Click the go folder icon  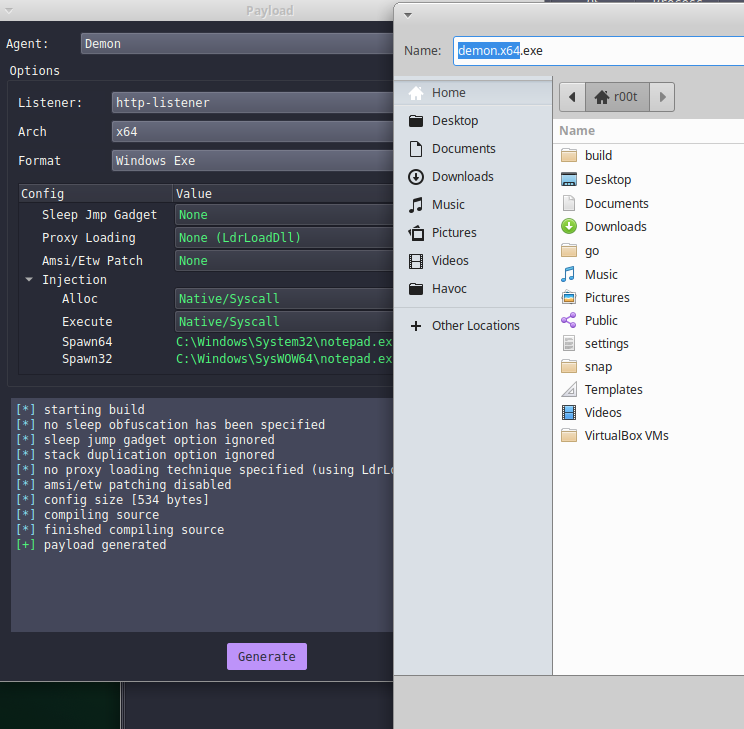pyautogui.click(x=569, y=250)
